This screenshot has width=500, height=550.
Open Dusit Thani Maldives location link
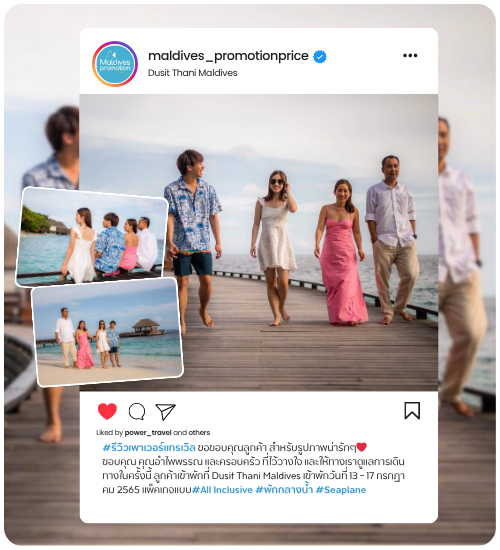coord(193,73)
